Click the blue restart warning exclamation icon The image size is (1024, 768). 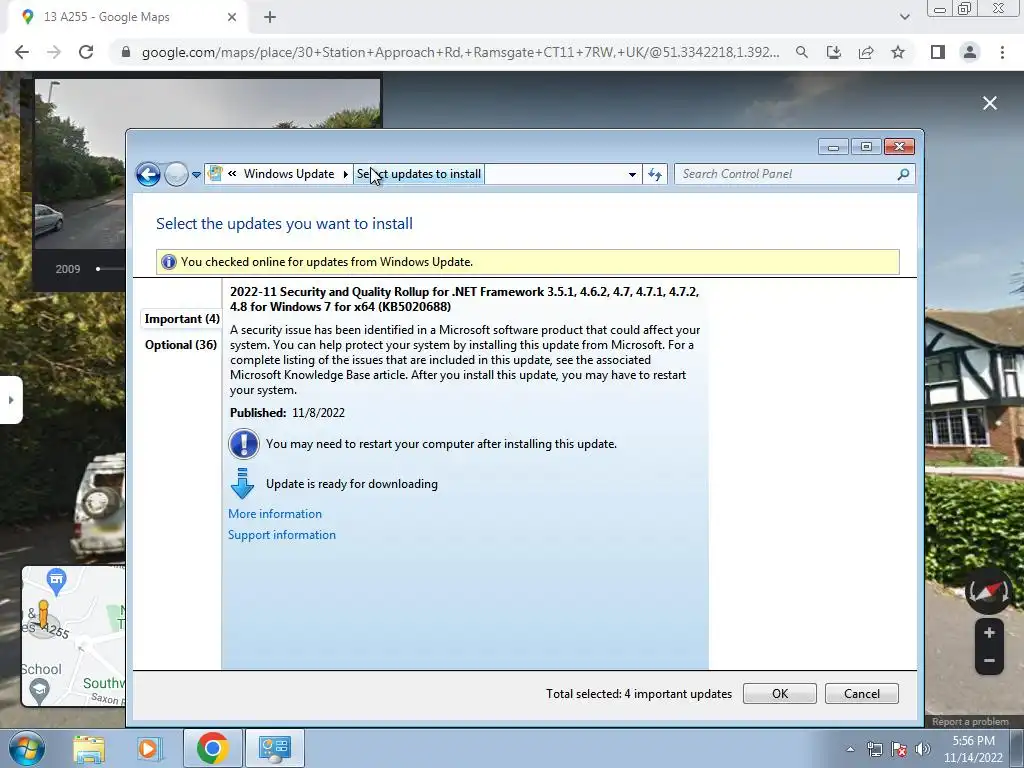[244, 443]
